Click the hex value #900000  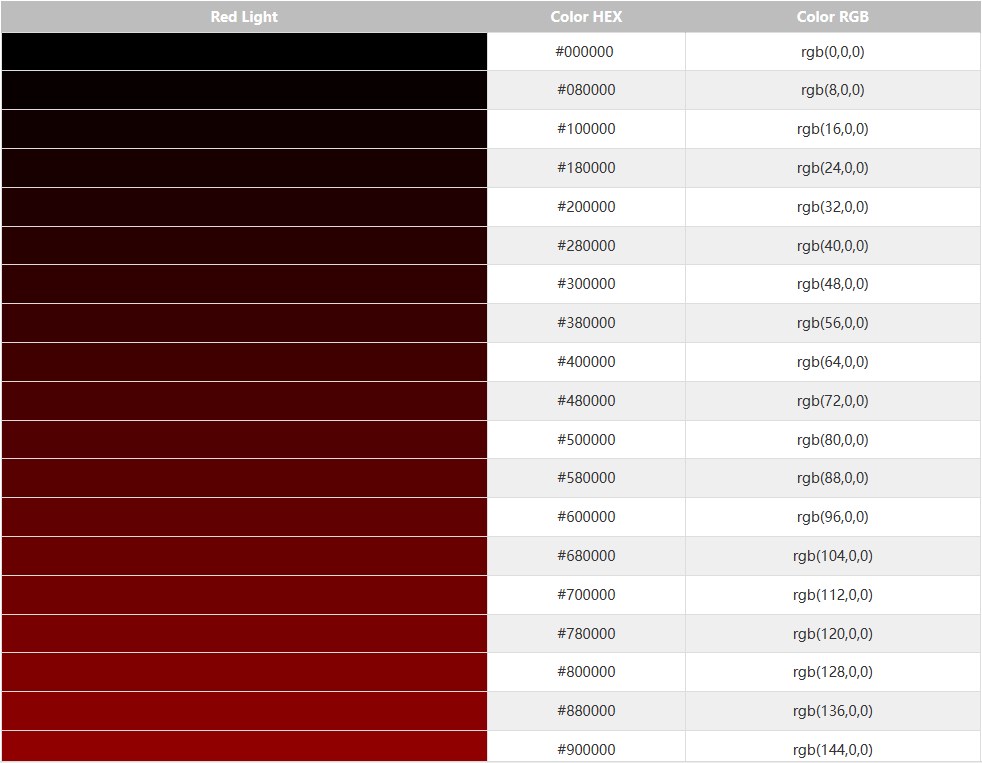(586, 749)
